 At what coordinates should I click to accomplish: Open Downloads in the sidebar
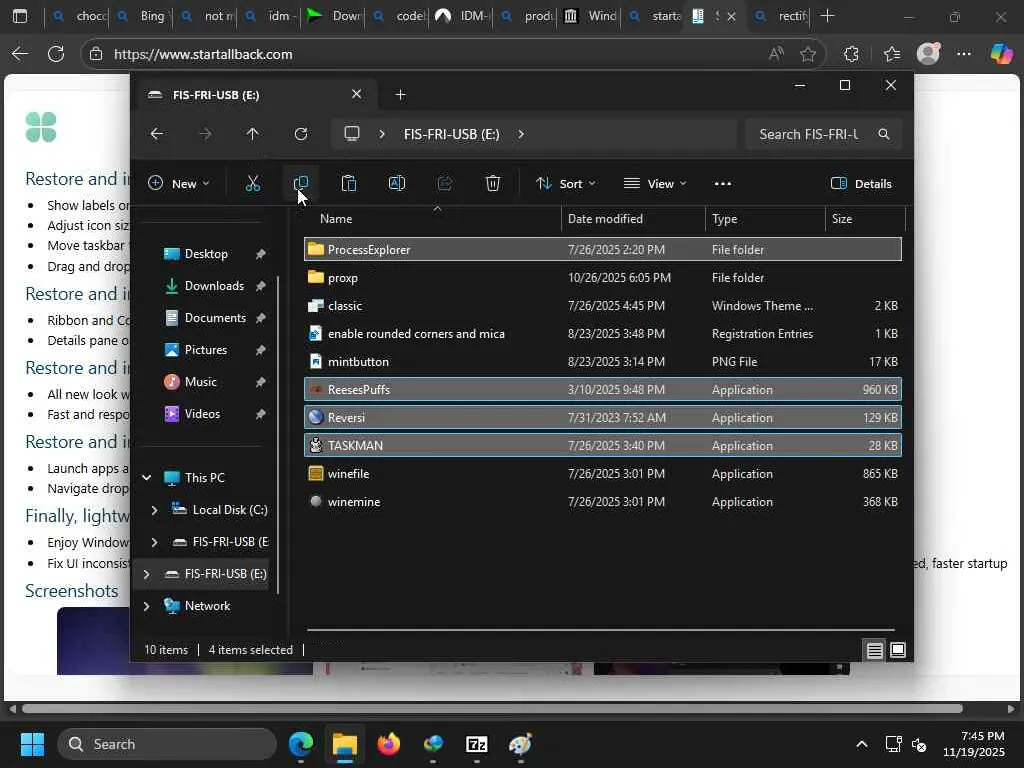pos(214,286)
